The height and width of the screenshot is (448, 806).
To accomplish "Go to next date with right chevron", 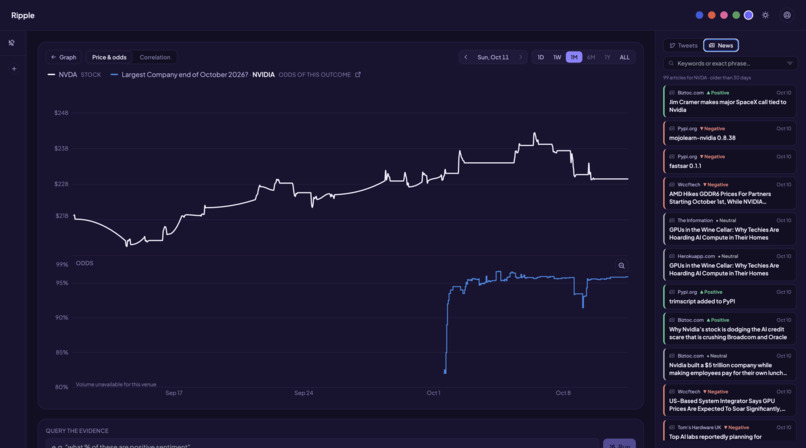I will (520, 57).
